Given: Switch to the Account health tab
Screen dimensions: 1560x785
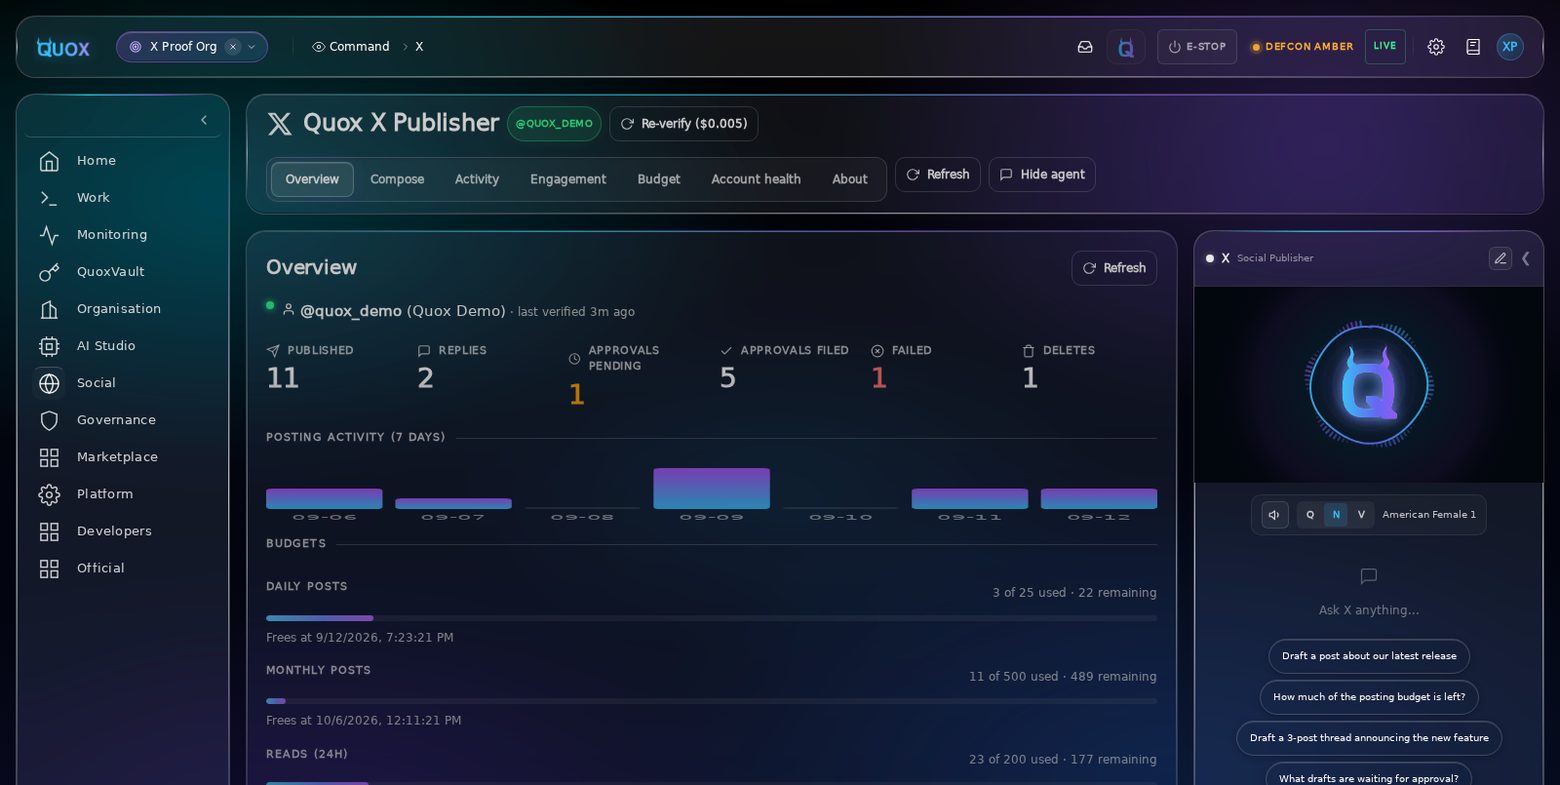Looking at the screenshot, I should pos(756,180).
